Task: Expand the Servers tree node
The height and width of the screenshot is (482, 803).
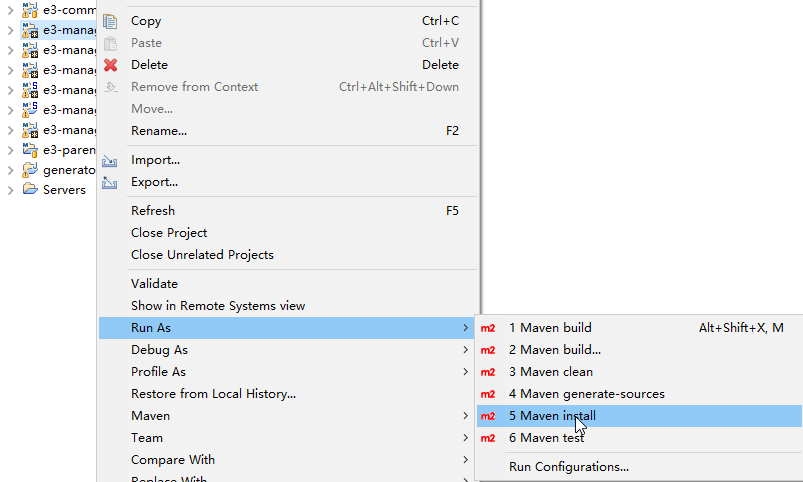Action: coord(10,190)
